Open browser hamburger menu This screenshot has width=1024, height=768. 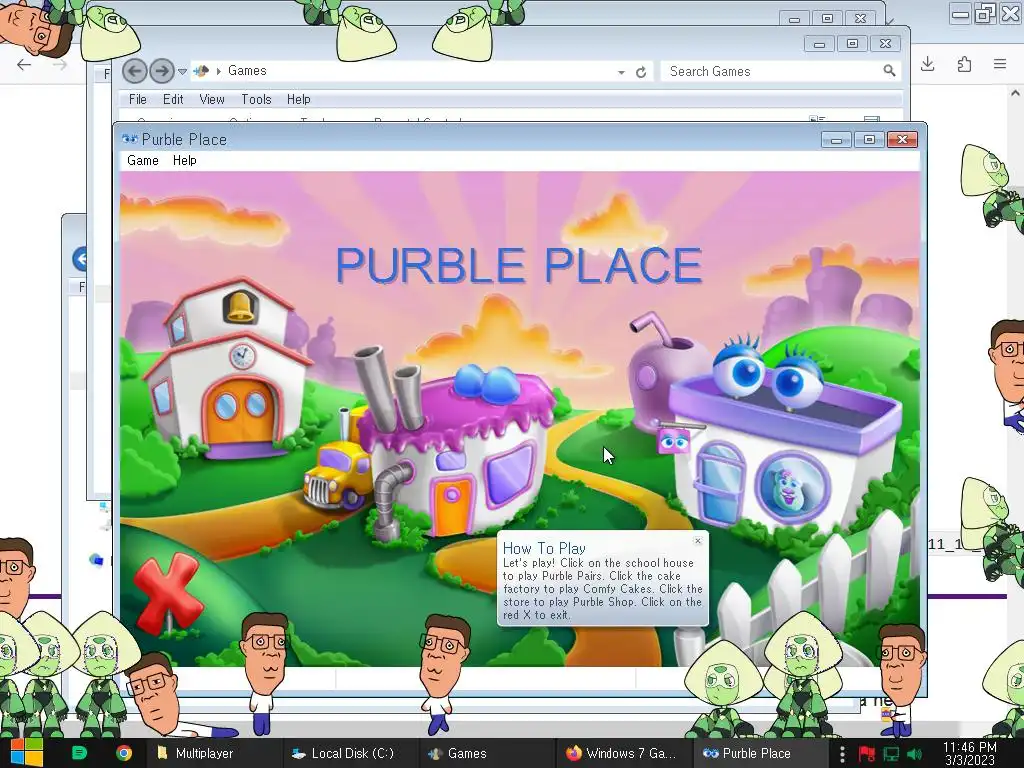point(1000,64)
